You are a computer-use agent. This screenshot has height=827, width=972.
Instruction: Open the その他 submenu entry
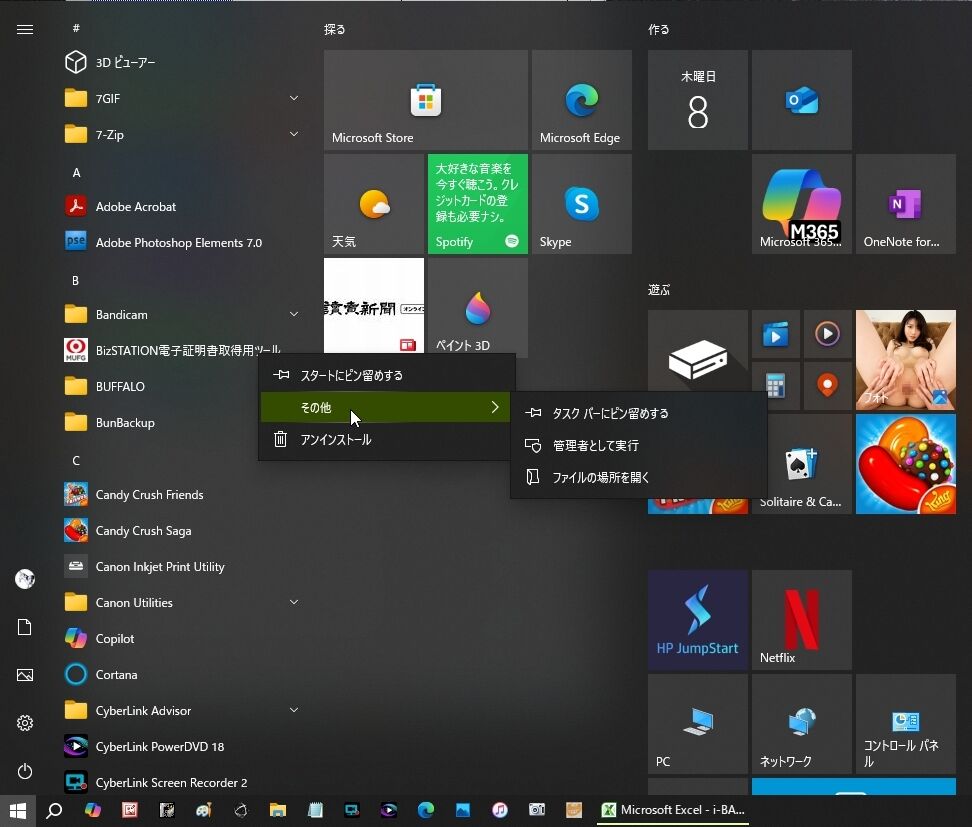(x=385, y=407)
